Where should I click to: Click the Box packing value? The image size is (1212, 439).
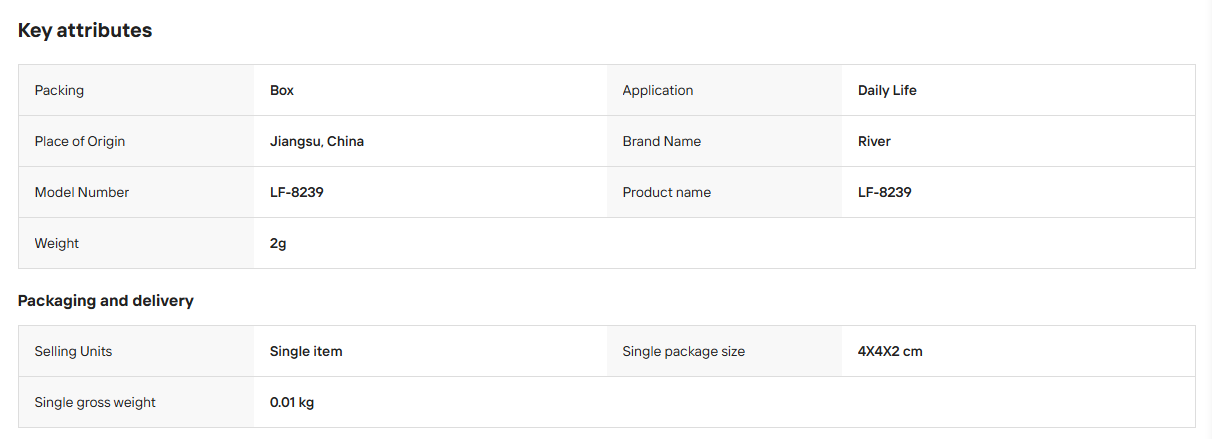point(282,90)
